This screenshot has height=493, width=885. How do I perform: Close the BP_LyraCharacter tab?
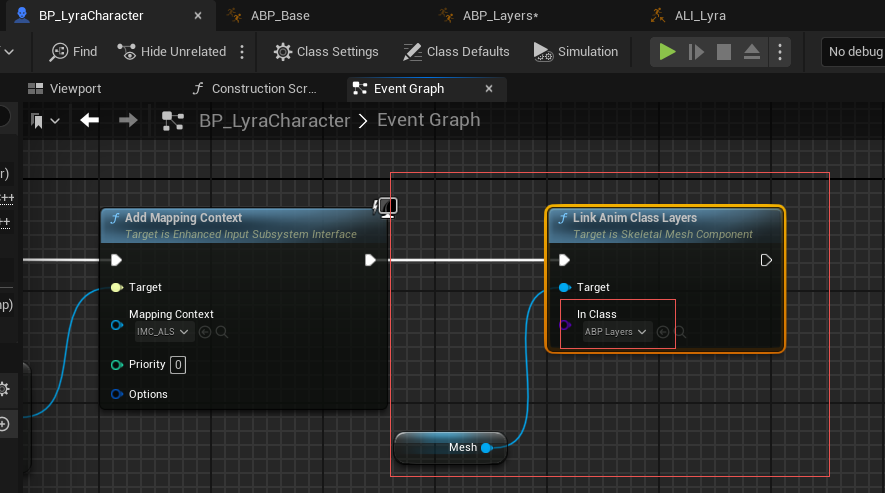pyautogui.click(x=198, y=16)
